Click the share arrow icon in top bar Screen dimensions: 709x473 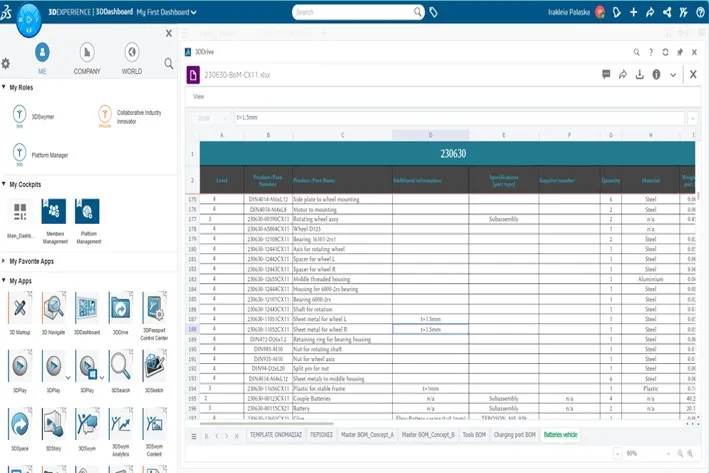tap(650, 12)
